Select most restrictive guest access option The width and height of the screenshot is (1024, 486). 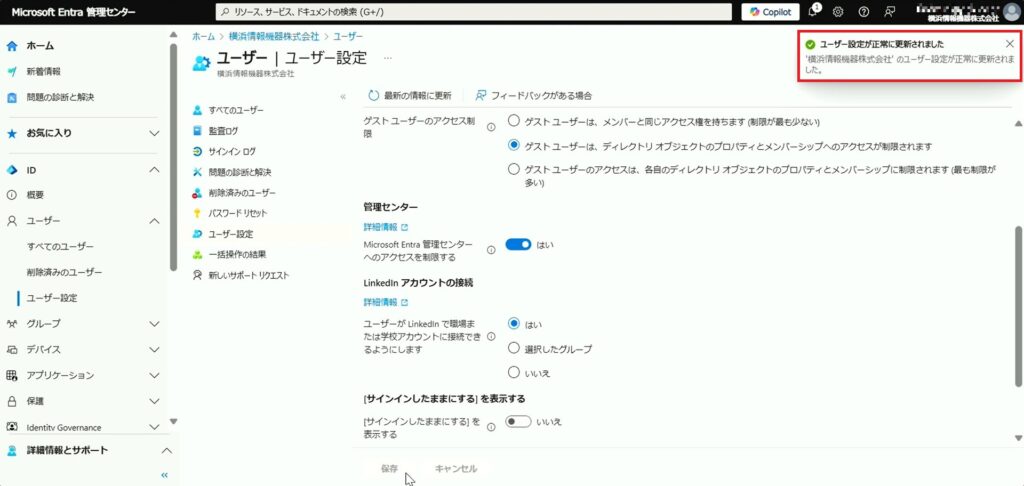tap(514, 169)
